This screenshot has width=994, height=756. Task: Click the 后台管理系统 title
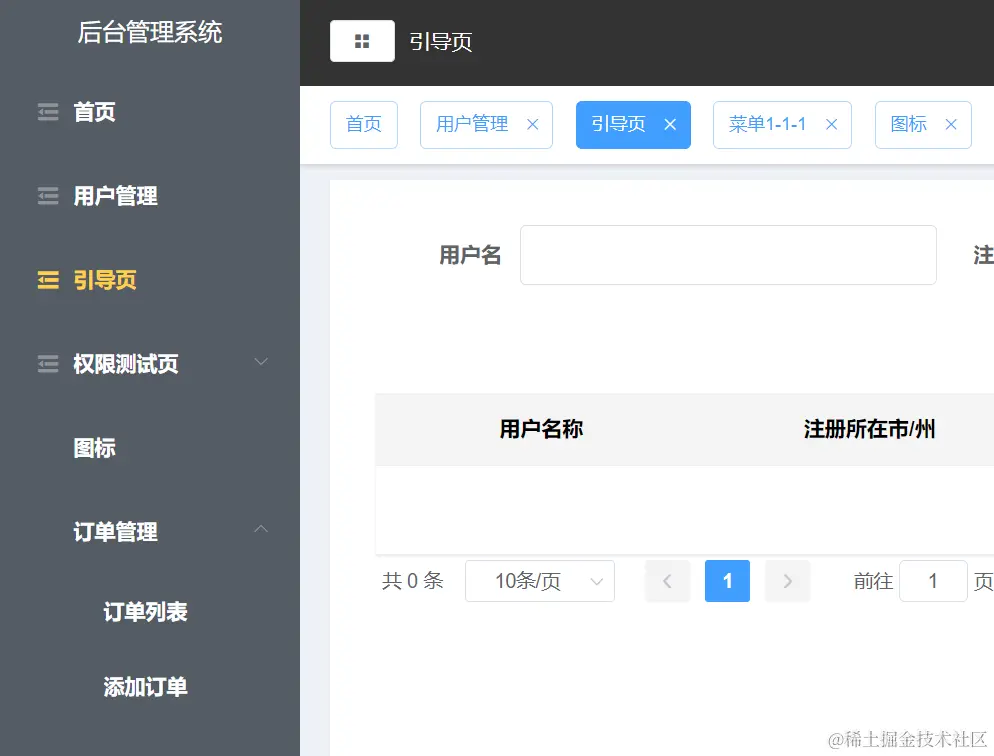tap(150, 32)
